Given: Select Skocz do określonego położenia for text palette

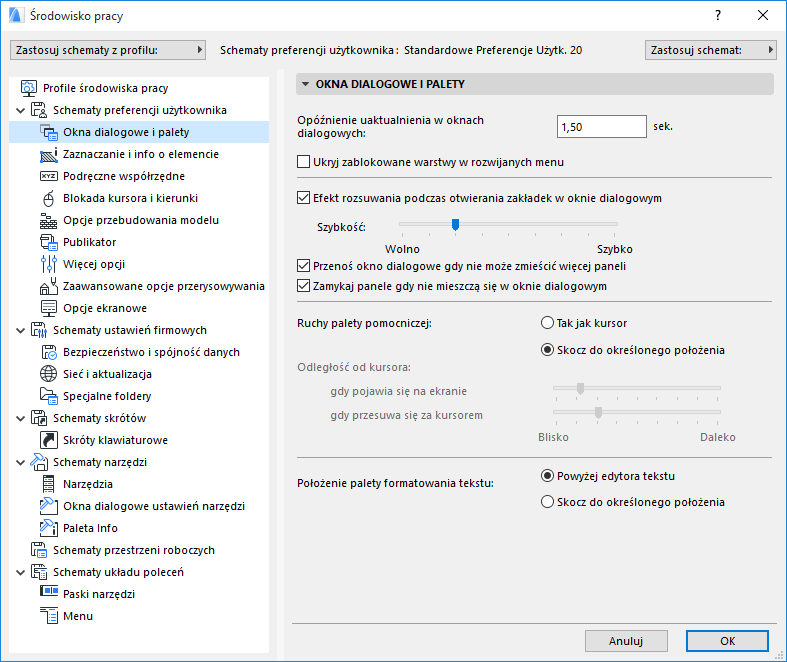Looking at the screenshot, I should coord(547,502).
